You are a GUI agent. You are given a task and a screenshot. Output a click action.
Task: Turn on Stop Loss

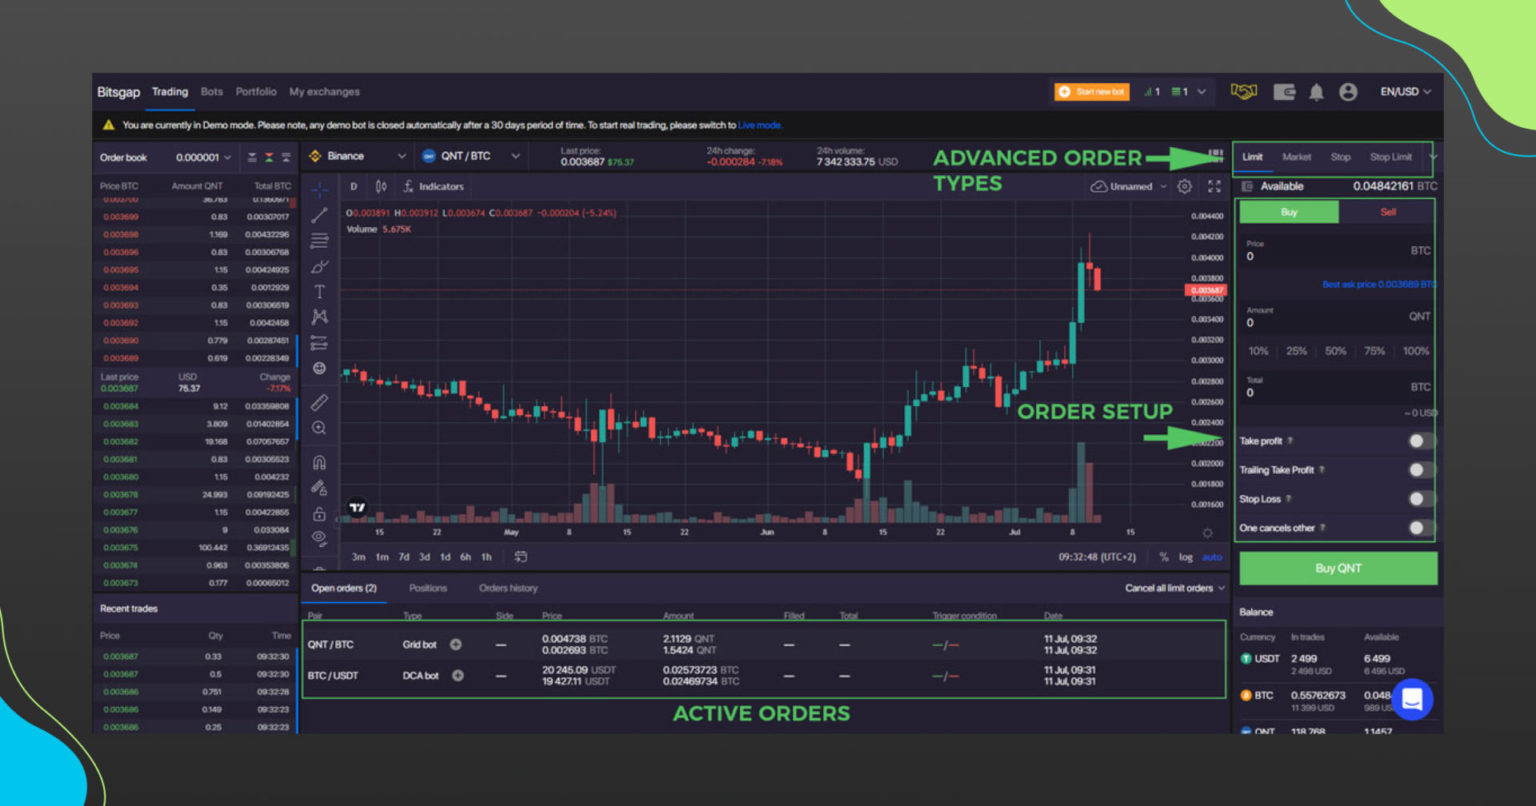click(x=1416, y=498)
